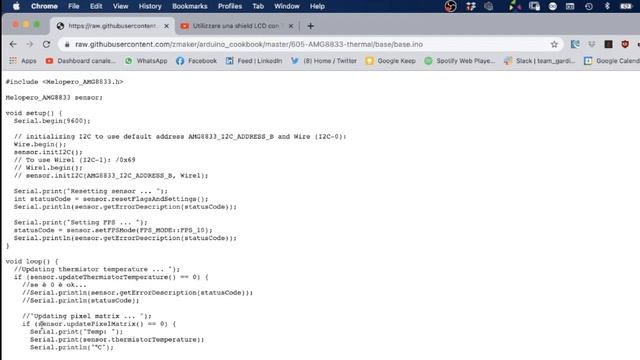Open the Help menu
640x360 pixels.
[x=317, y=6]
